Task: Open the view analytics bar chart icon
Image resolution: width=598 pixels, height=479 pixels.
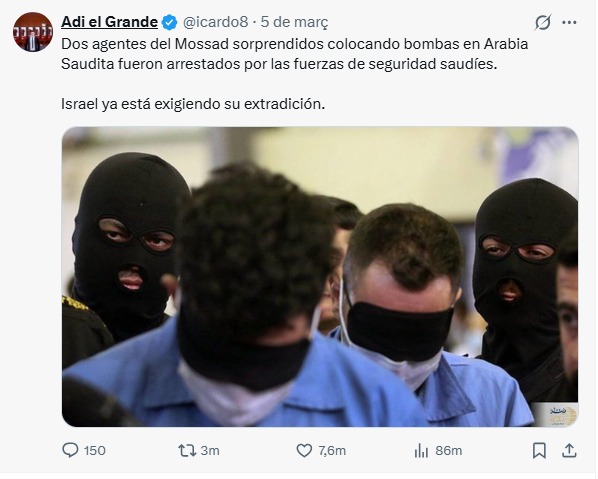Action: [421, 450]
